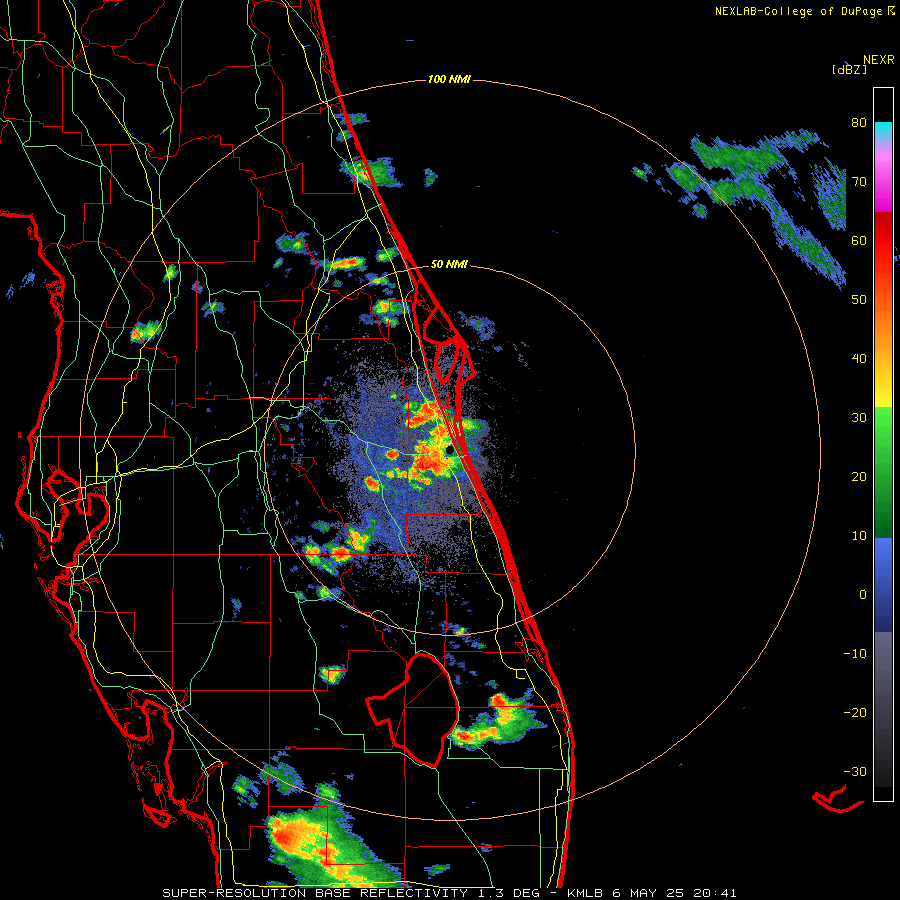This screenshot has width=900, height=900.
Task: Click the 100 NMI range ring label
Action: pos(449,79)
